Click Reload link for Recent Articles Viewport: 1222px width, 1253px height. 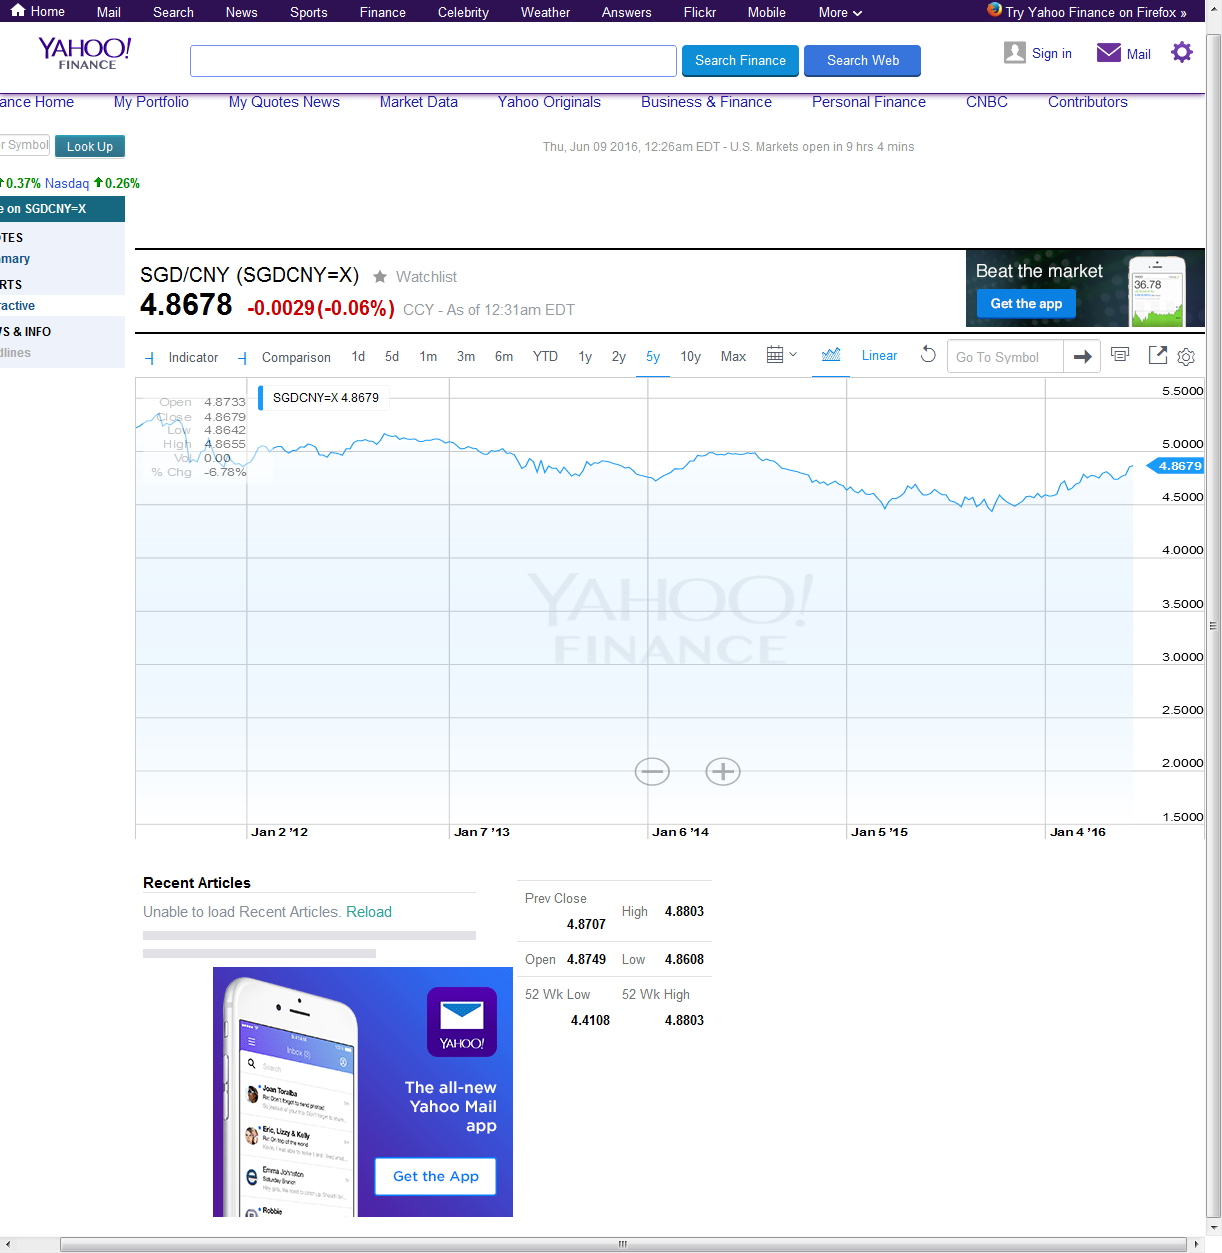point(368,912)
